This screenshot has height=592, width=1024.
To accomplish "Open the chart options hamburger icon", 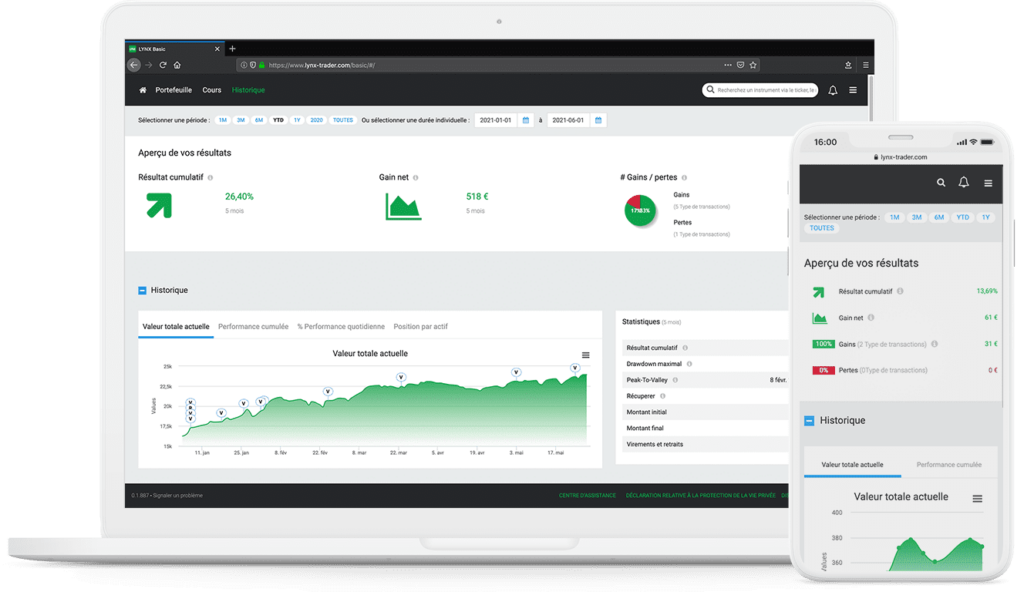I will click(585, 353).
